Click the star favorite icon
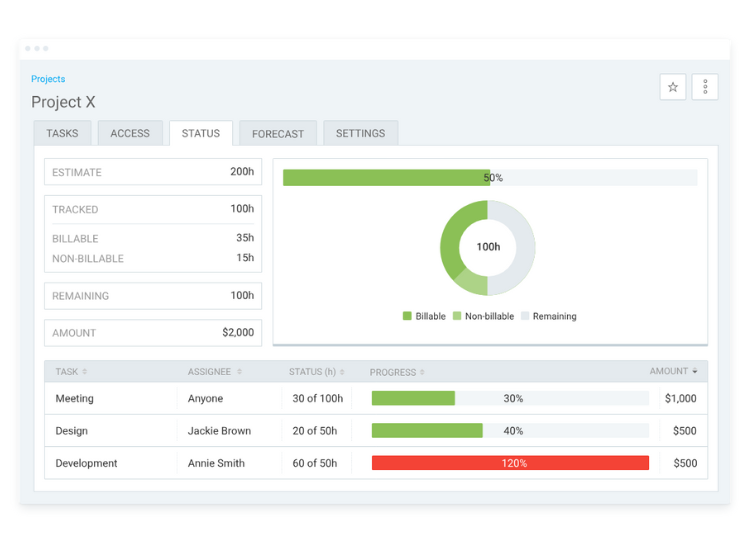The height and width of the screenshot is (550, 750). [x=673, y=87]
